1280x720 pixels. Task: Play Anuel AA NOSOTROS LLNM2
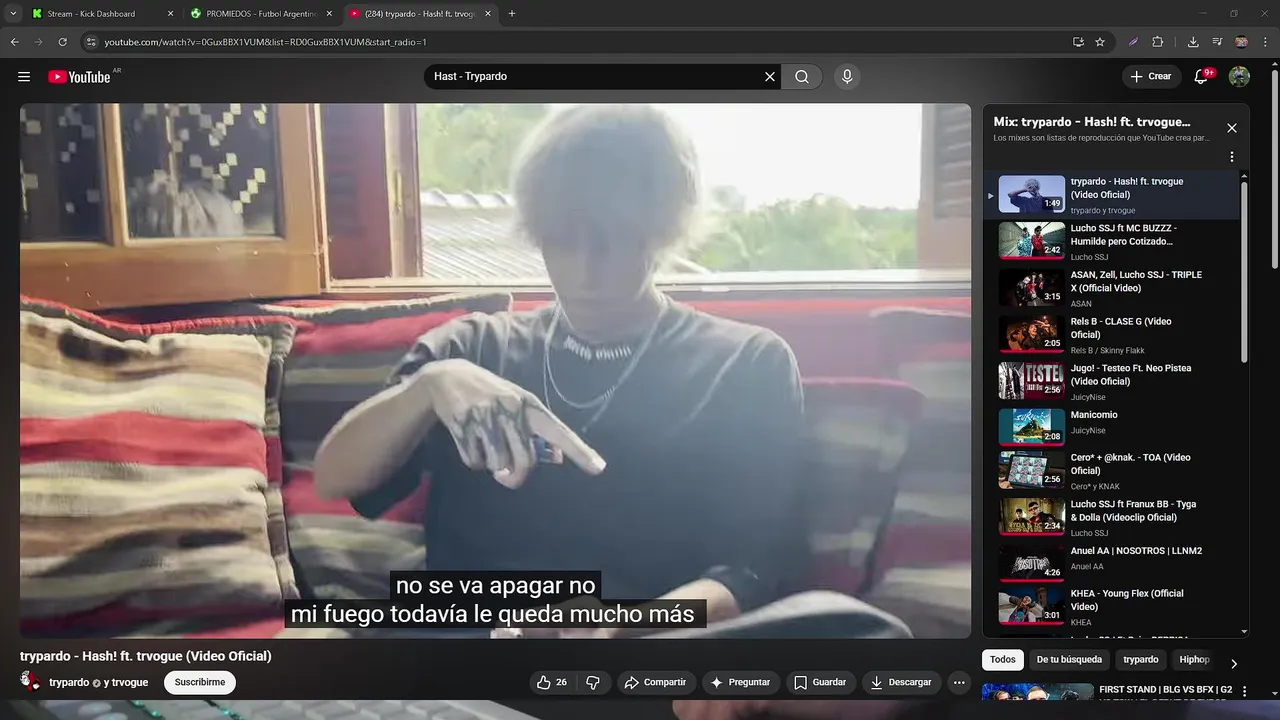1110,563
